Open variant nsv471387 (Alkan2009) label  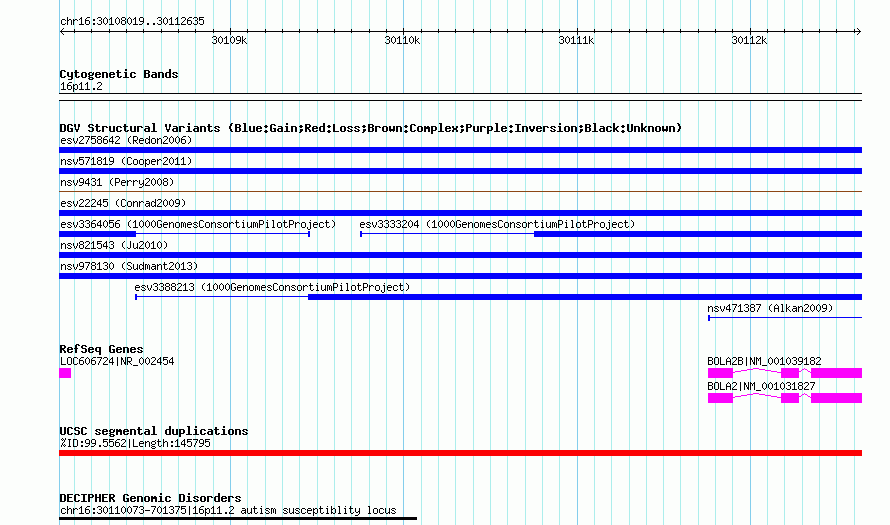coord(770,308)
